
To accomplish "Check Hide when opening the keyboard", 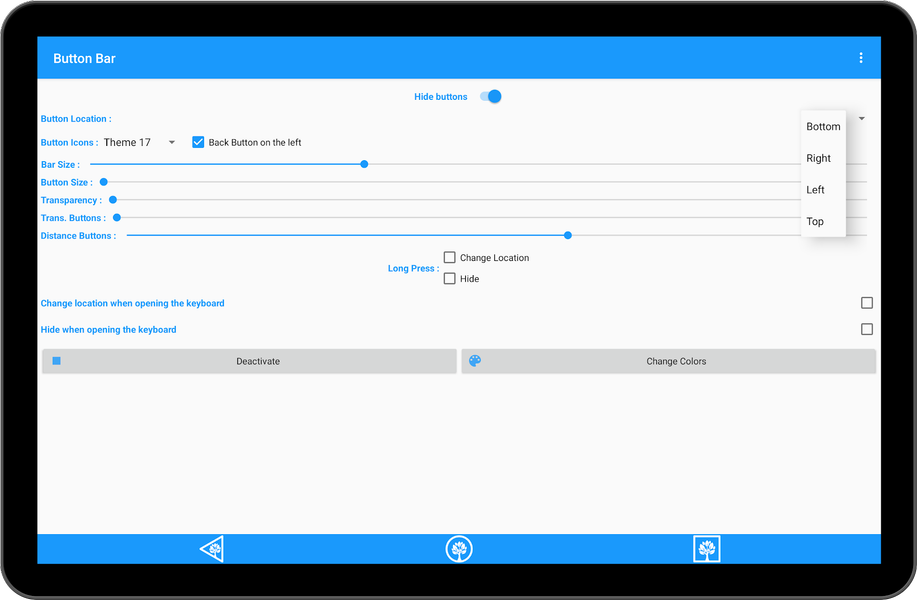I will (867, 329).
